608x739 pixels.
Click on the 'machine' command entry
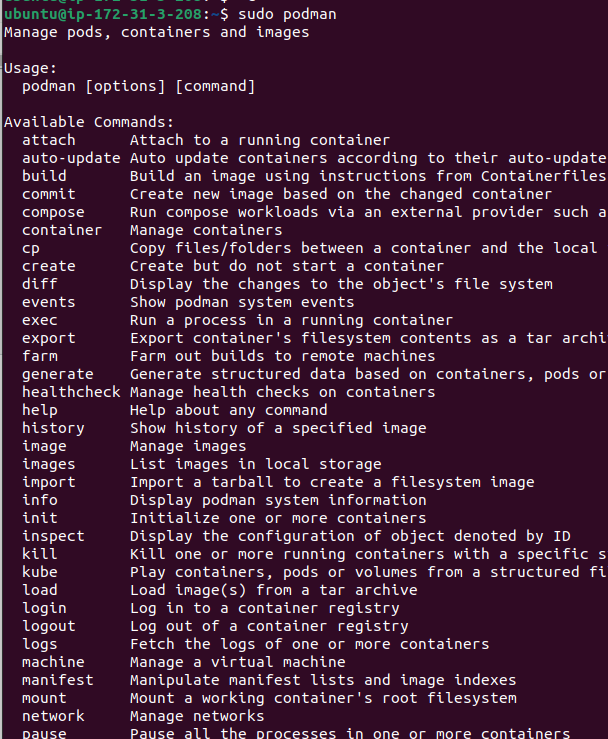tap(53, 662)
